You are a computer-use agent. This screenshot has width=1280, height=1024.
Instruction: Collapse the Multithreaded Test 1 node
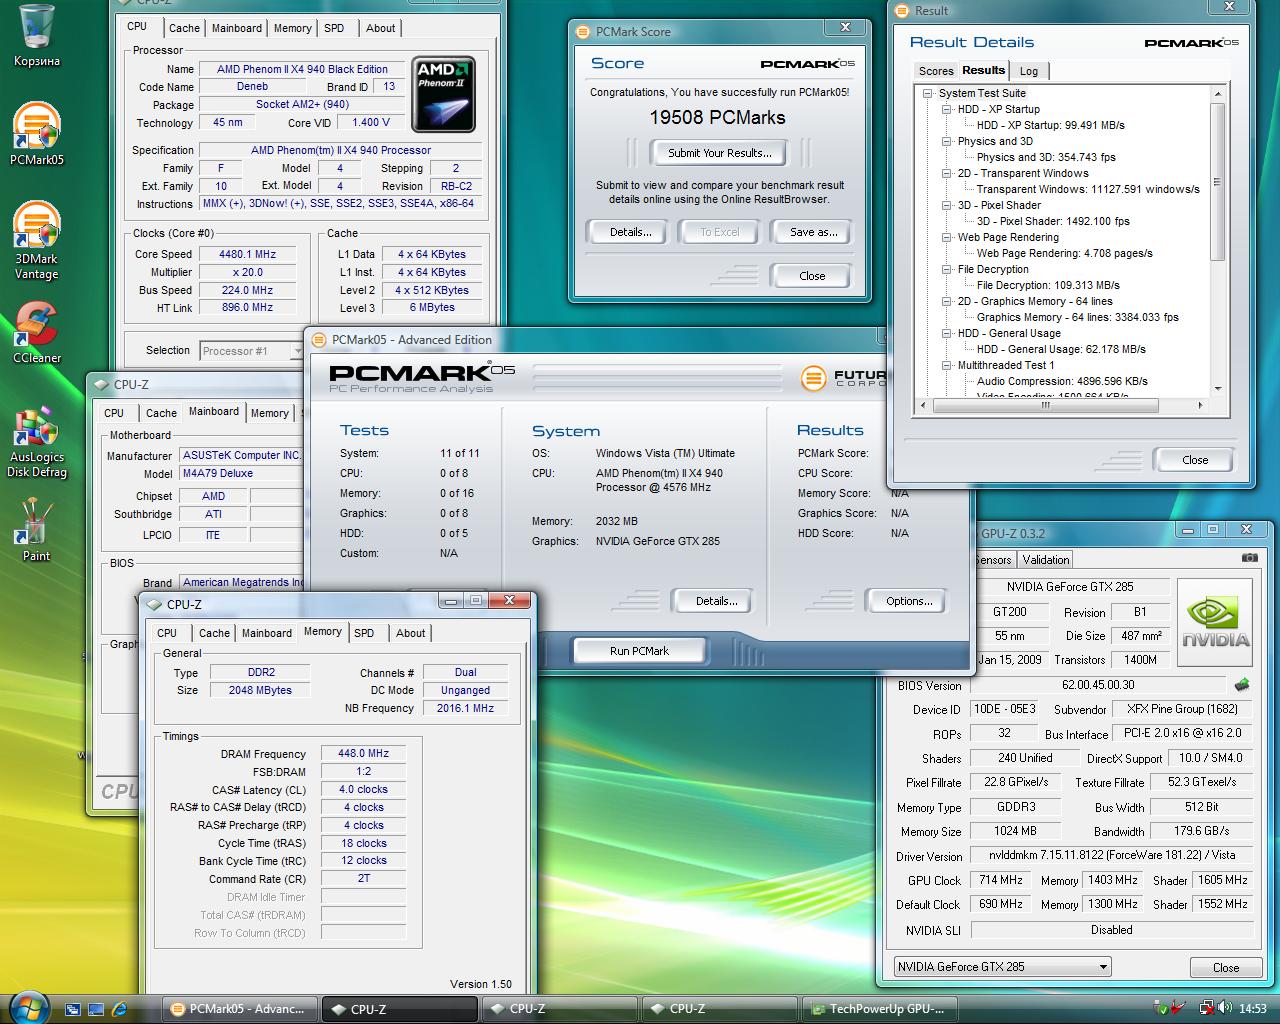point(947,365)
